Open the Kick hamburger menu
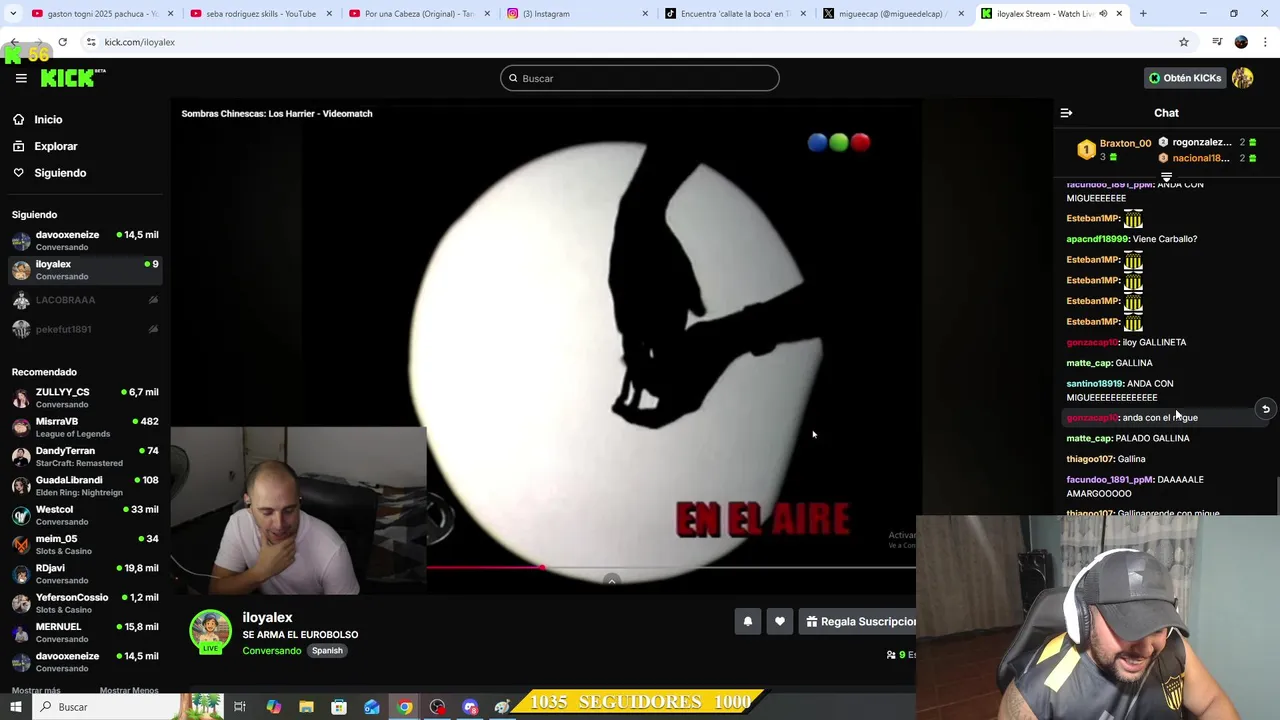1280x720 pixels. pos(21,78)
